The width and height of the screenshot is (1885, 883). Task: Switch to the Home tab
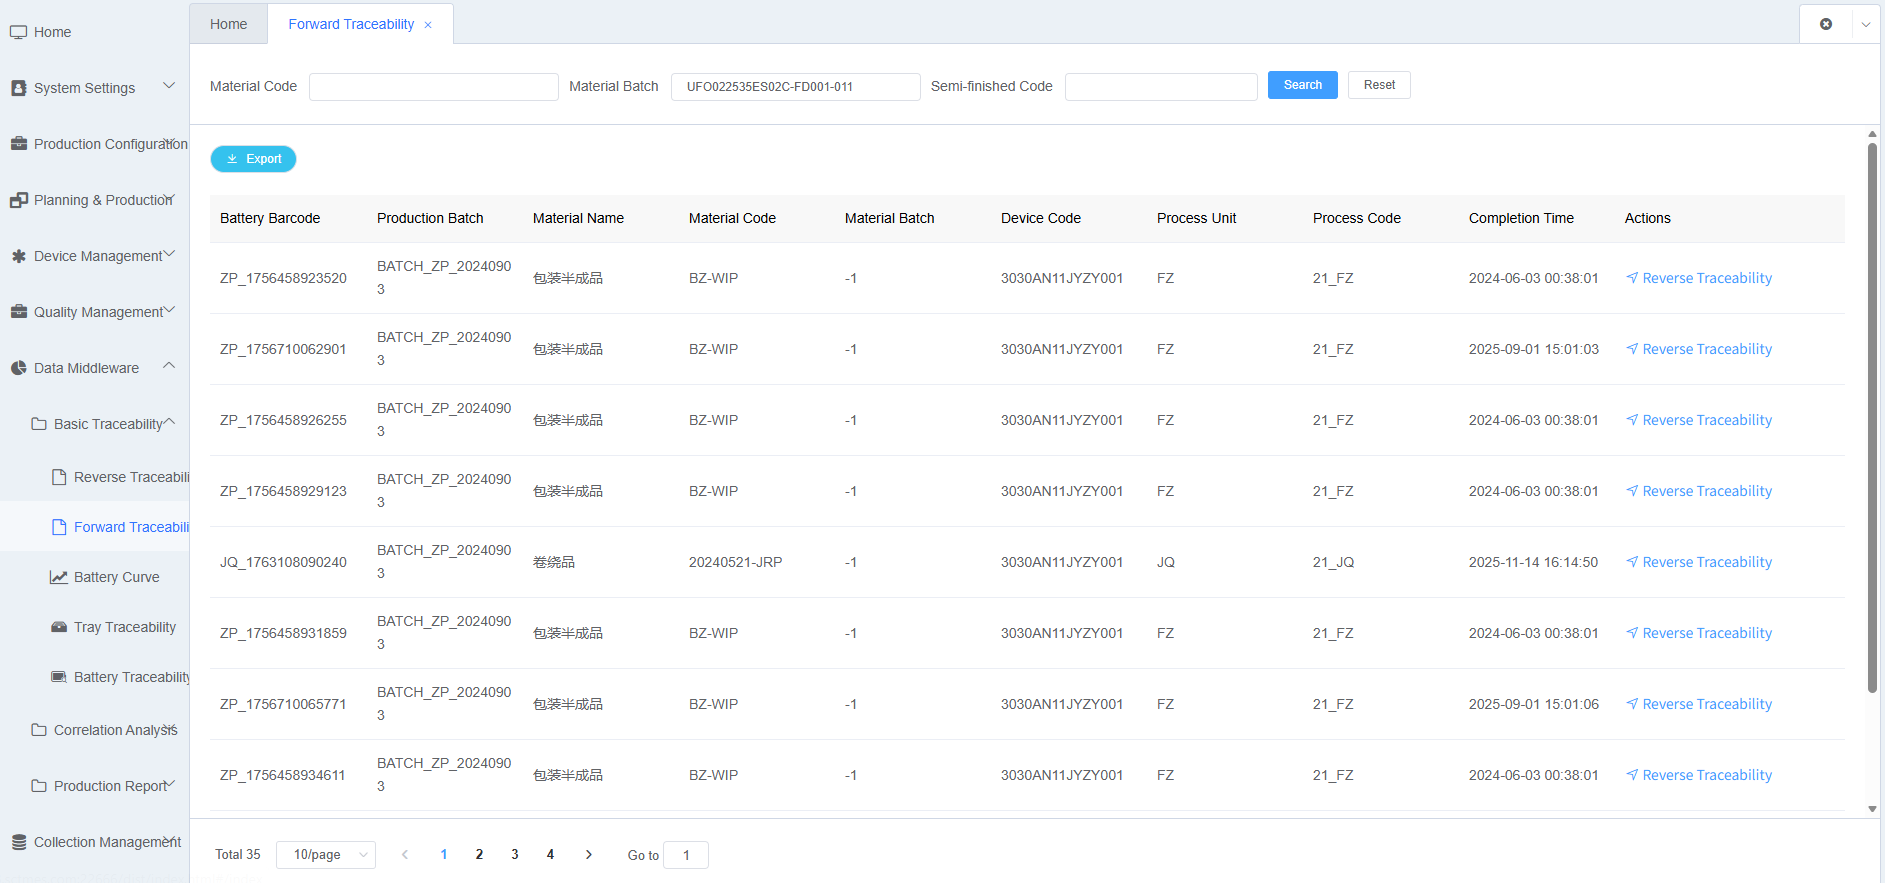(228, 24)
